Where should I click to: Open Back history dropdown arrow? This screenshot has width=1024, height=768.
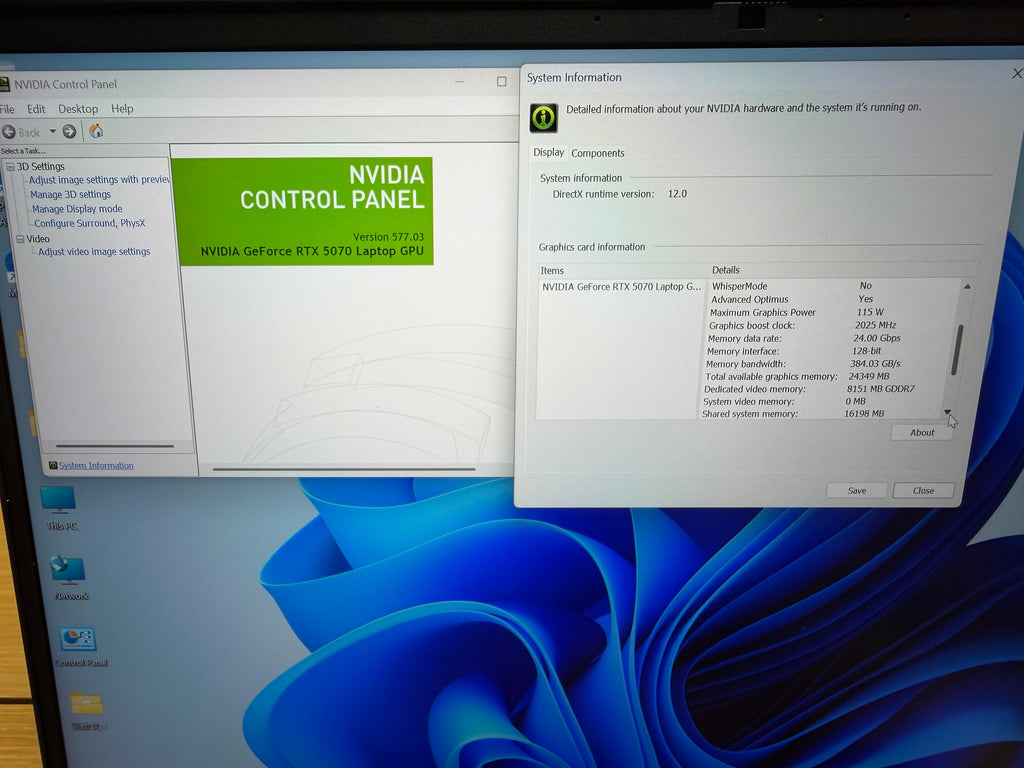[x=52, y=132]
